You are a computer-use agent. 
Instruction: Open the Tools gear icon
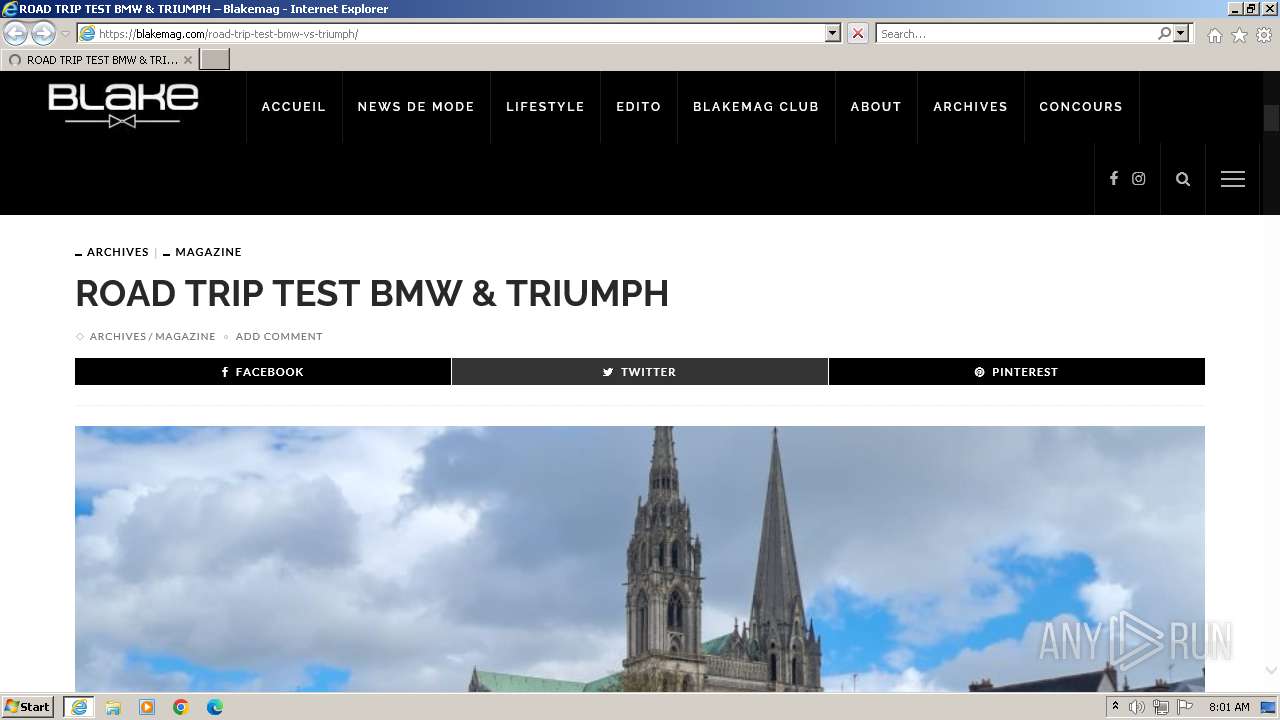(x=1264, y=35)
